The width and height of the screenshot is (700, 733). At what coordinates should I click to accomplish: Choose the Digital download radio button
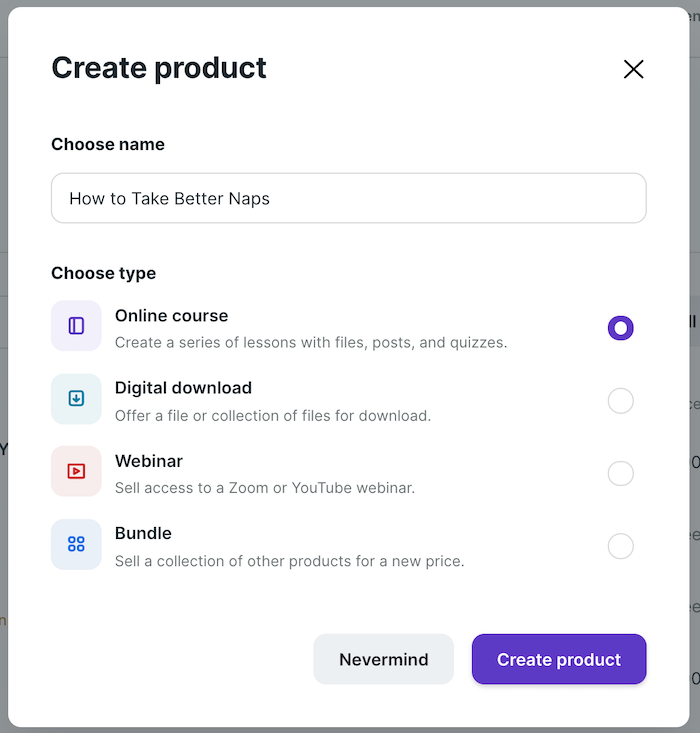tap(620, 401)
